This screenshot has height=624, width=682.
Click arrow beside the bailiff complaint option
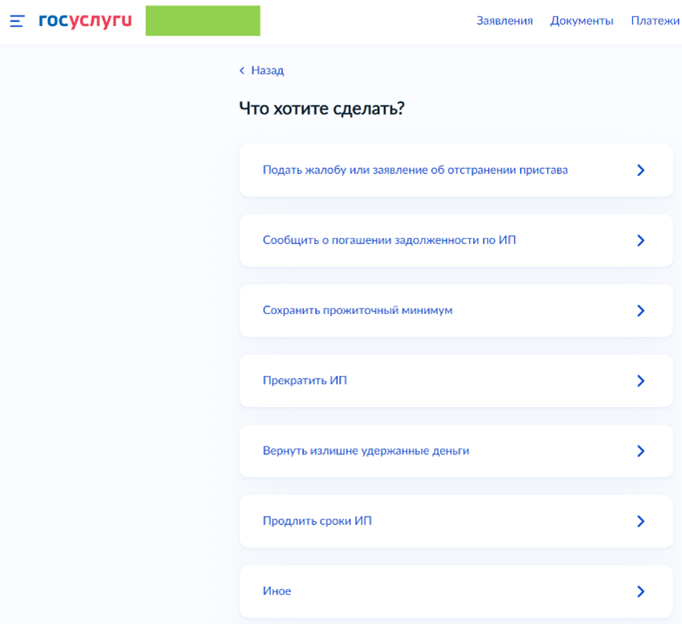click(x=641, y=171)
